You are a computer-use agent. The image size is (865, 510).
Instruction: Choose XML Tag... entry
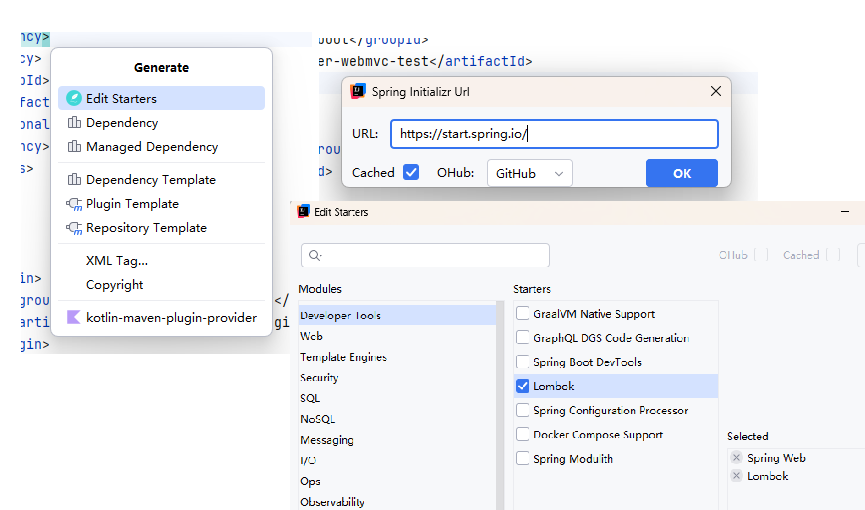point(161,261)
